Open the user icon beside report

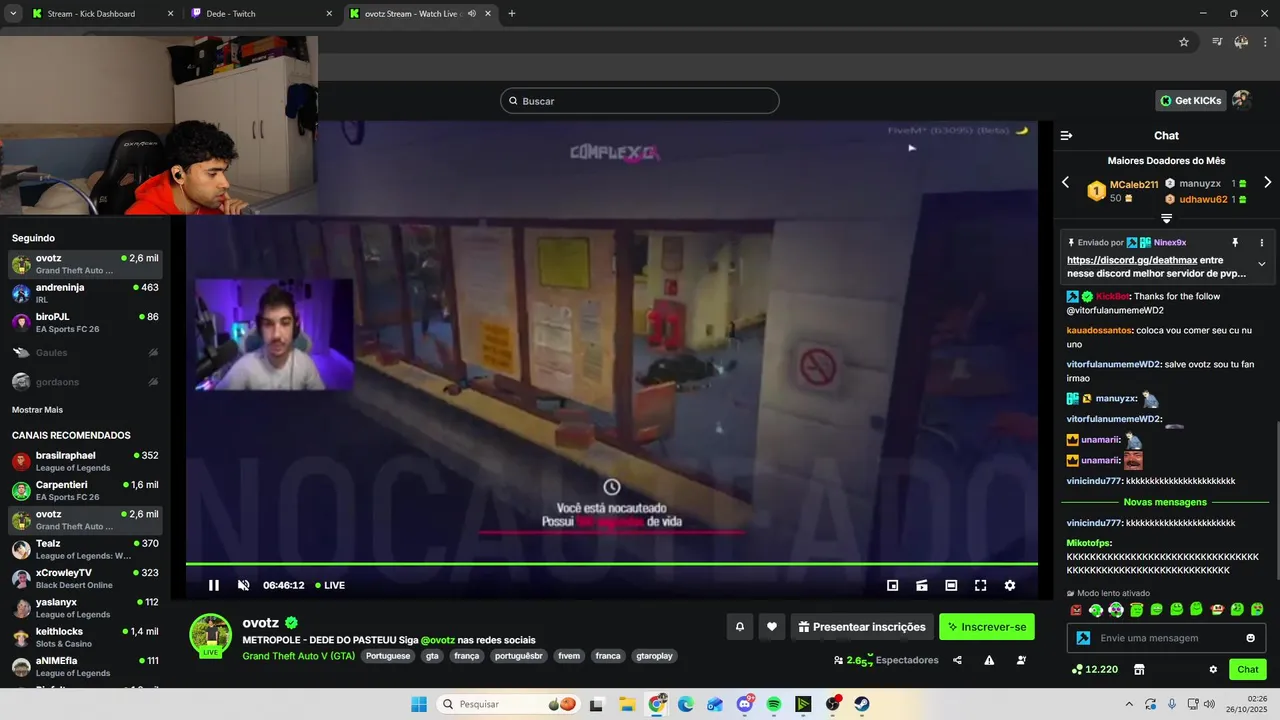tap(1021, 660)
